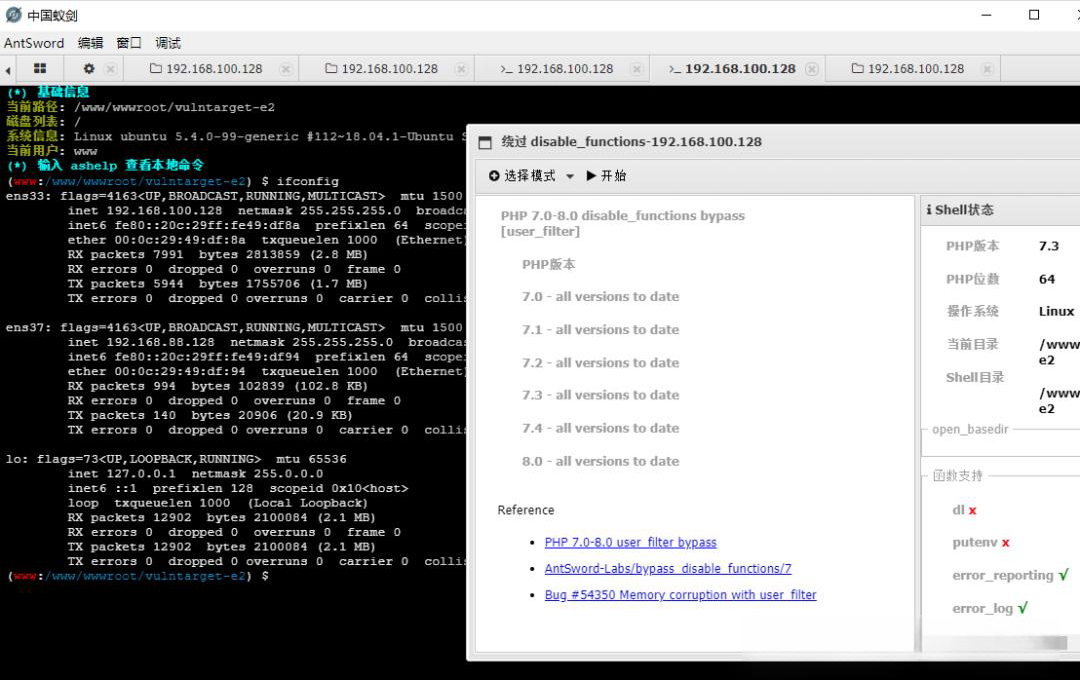Click the open_basedir section label
The image size is (1080, 680).
(x=970, y=429)
